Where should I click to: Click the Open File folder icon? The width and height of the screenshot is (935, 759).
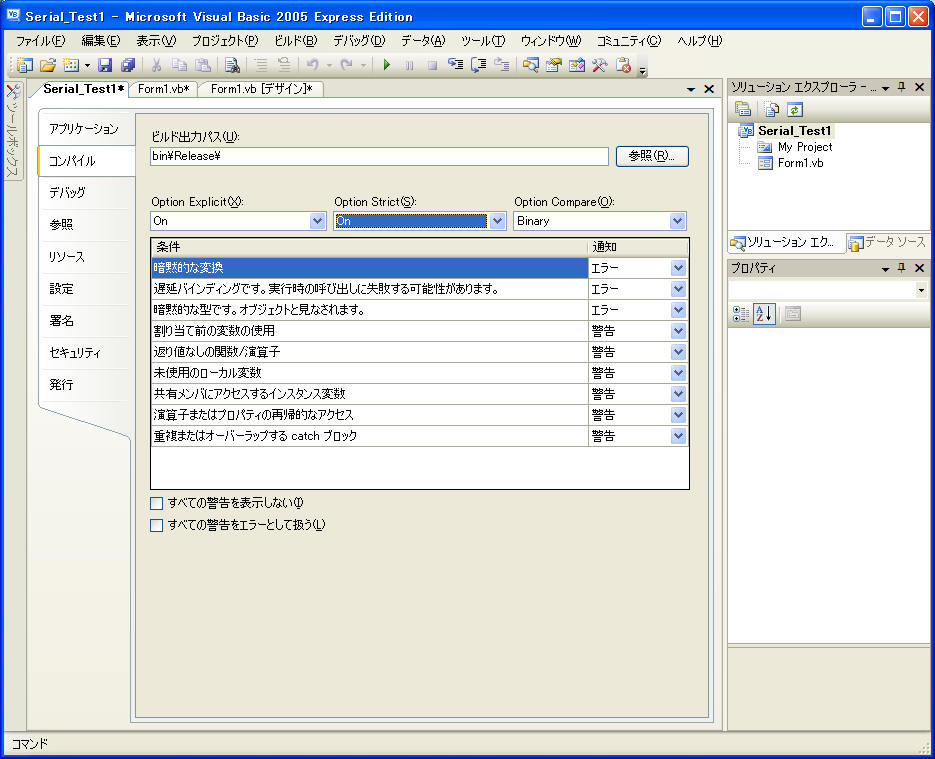point(48,65)
